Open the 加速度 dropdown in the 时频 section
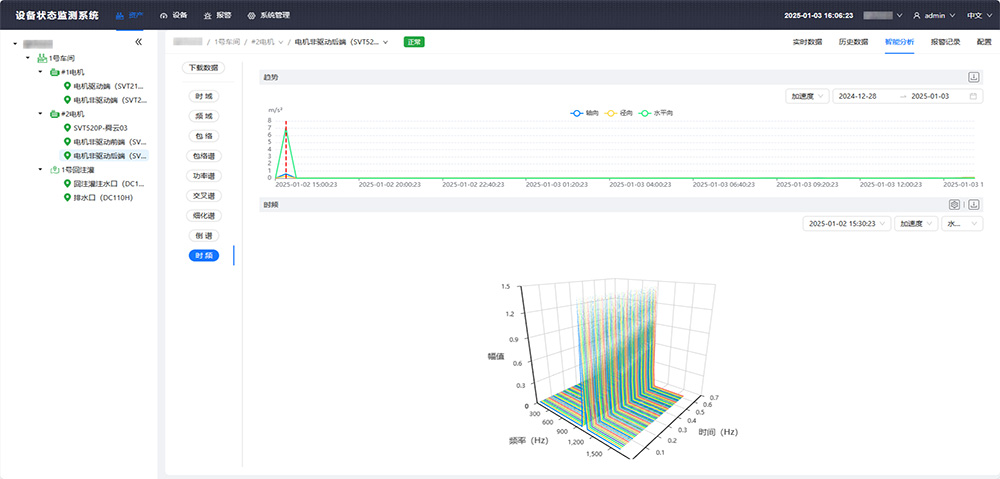The height and width of the screenshot is (479, 1000). point(916,224)
